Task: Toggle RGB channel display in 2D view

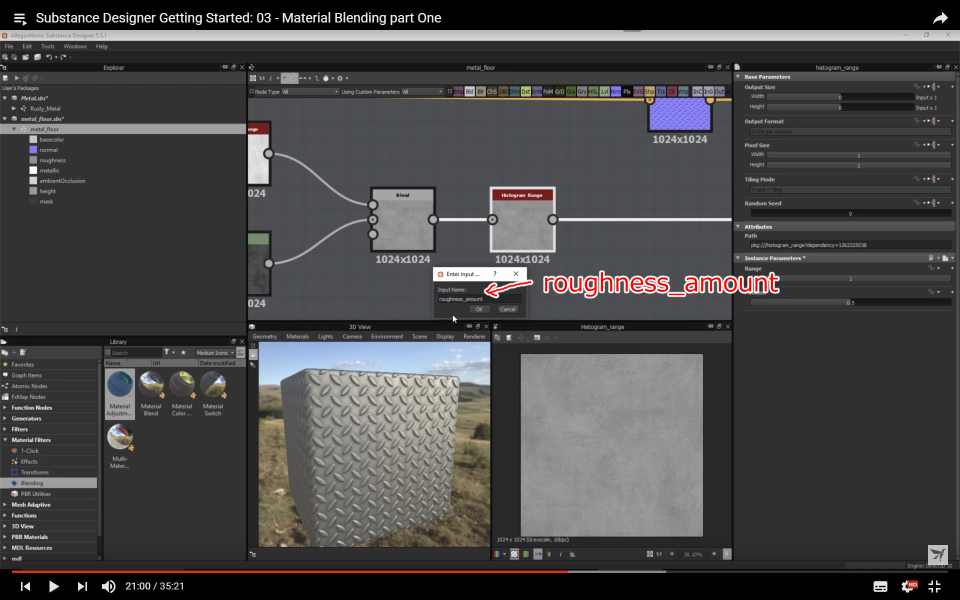Action: [498, 554]
